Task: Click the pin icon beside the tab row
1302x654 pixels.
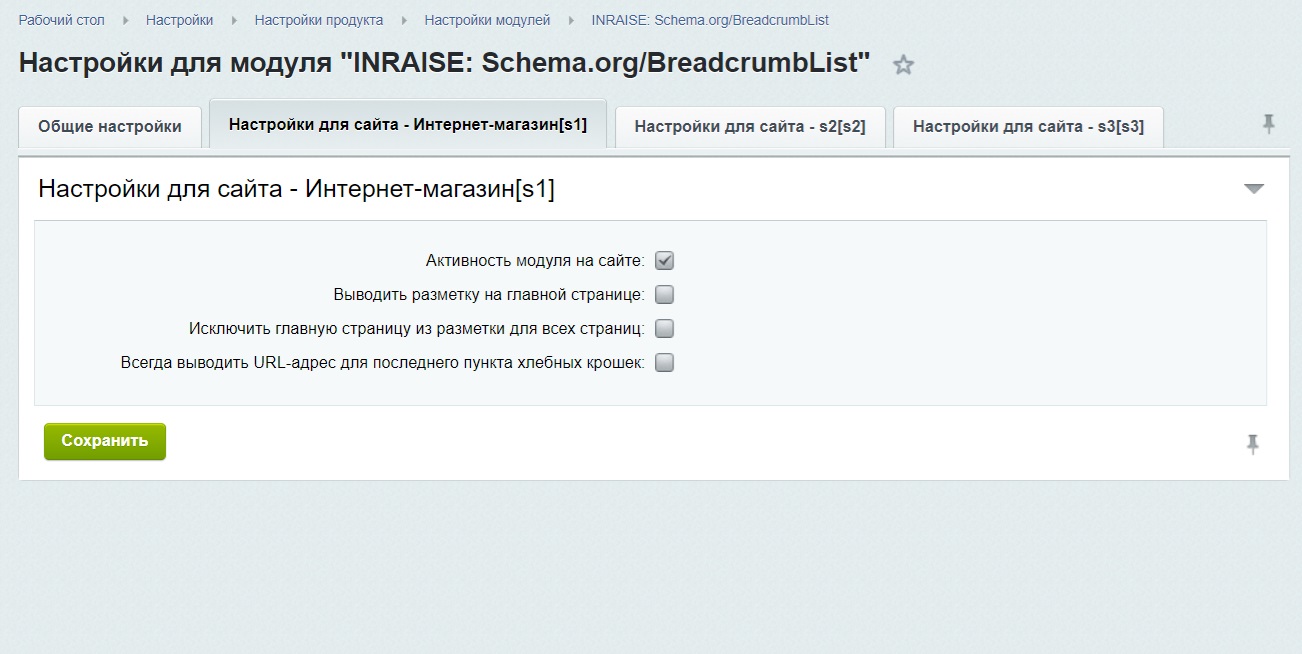Action: [x=1268, y=124]
